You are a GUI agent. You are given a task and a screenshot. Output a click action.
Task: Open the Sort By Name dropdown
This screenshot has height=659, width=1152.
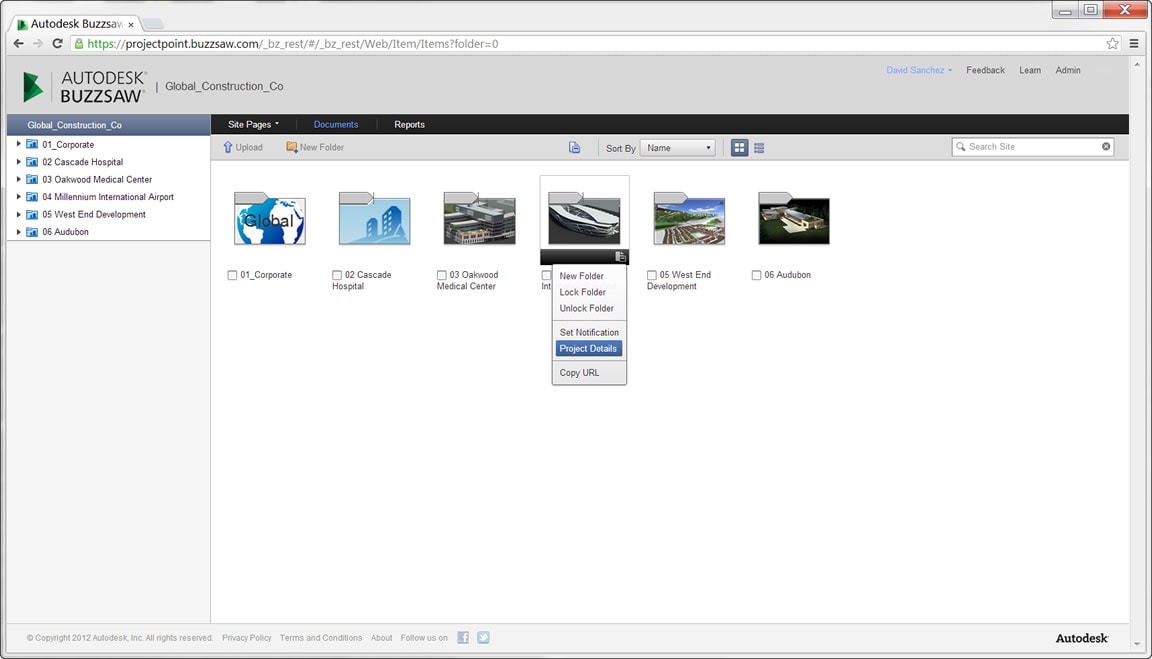tap(677, 148)
